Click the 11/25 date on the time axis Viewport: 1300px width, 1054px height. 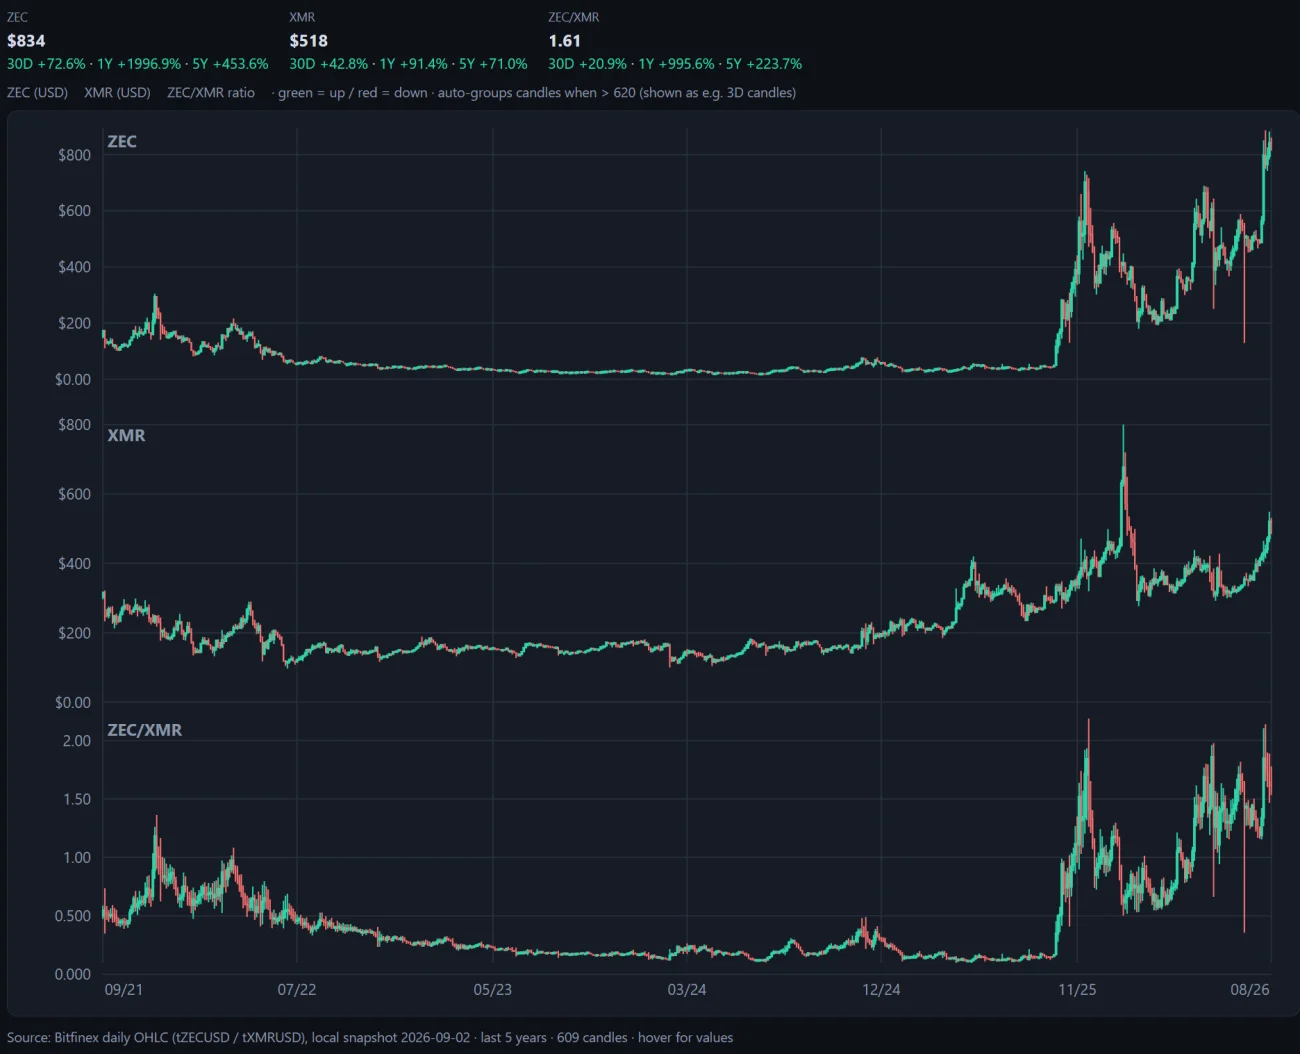pos(1077,990)
